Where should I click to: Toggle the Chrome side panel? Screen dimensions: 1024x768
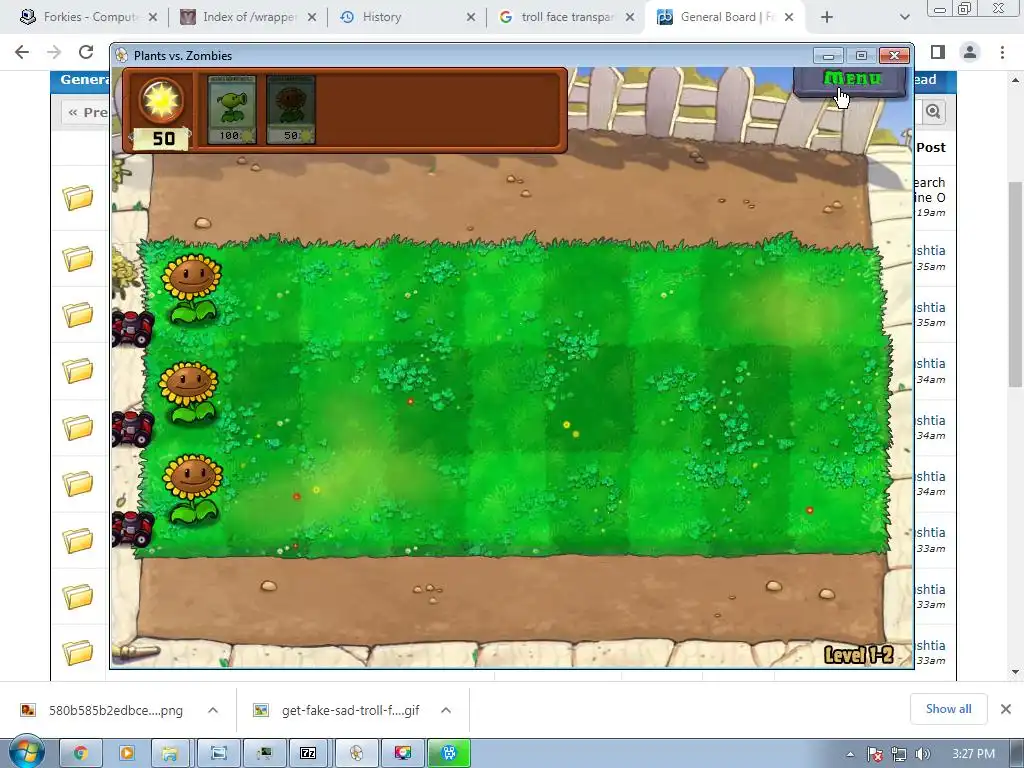(x=938, y=52)
